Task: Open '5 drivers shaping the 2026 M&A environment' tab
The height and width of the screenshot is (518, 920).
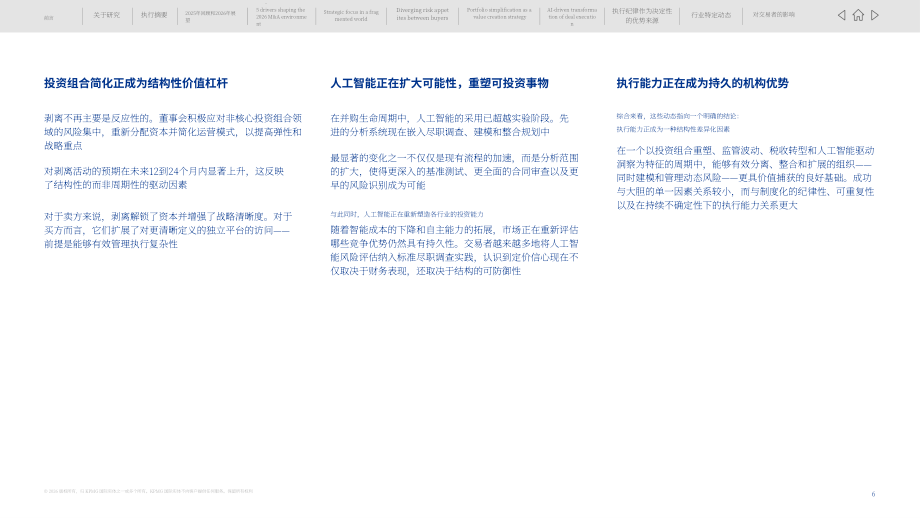Action: [x=281, y=17]
